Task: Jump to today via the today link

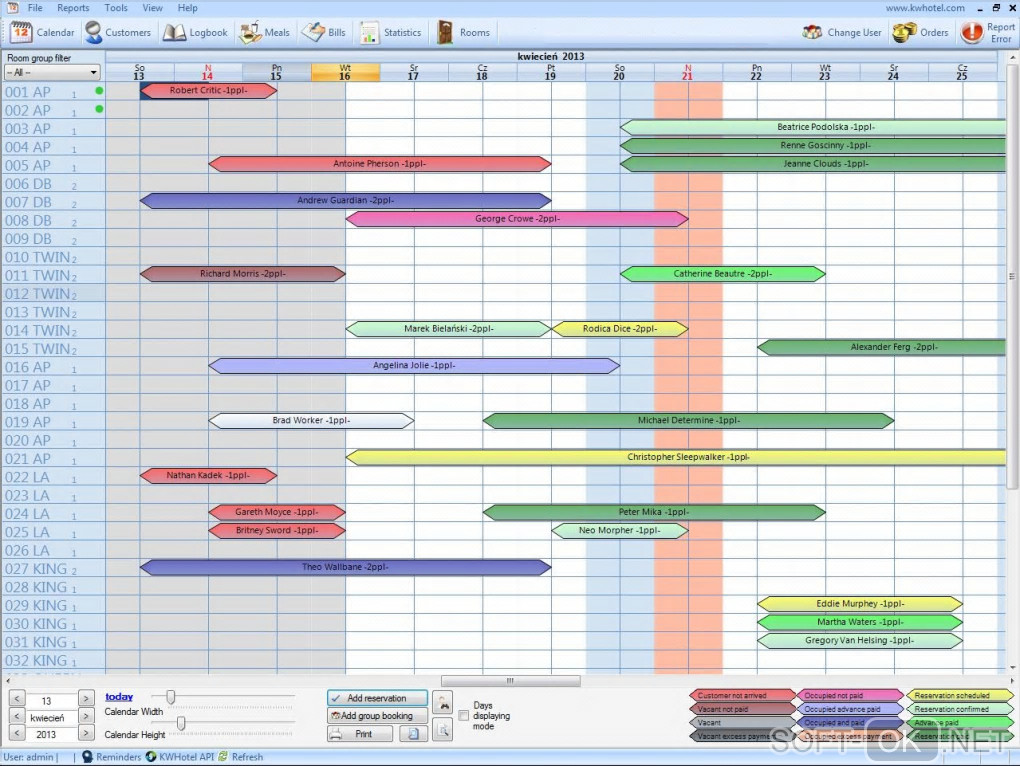Action: click(118, 696)
